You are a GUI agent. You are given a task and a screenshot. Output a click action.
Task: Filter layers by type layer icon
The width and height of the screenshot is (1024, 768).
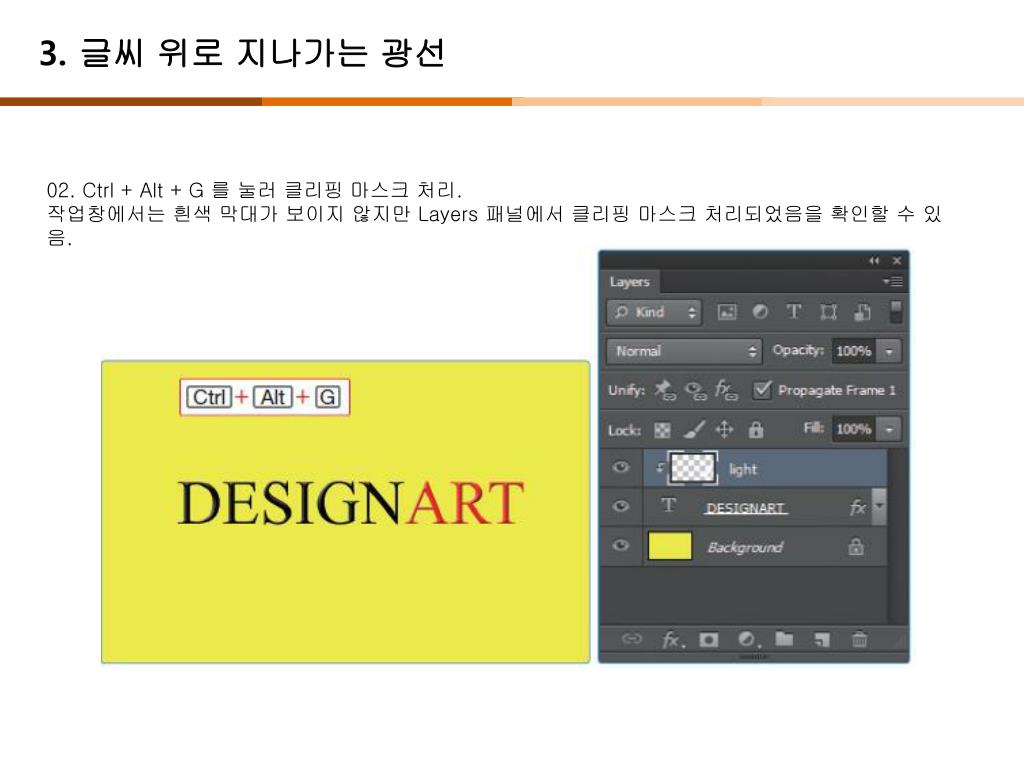click(793, 312)
